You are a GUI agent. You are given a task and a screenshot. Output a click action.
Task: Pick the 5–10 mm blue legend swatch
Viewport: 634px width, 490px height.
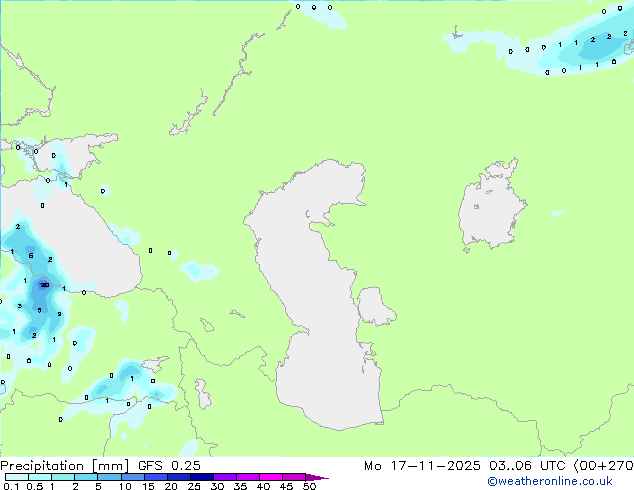tap(110, 477)
